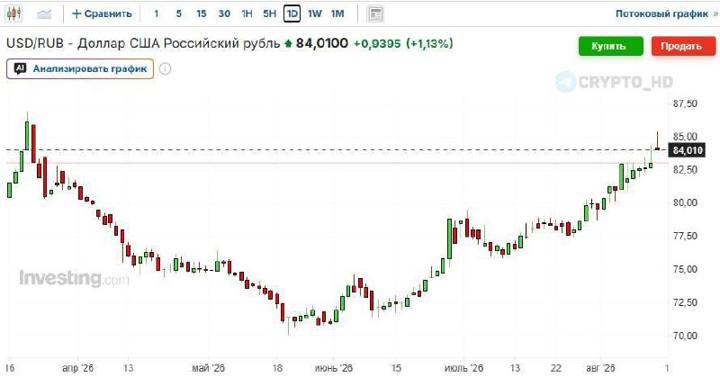Select the 30 minute timeframe
The width and height of the screenshot is (720, 386).
[x=224, y=14]
